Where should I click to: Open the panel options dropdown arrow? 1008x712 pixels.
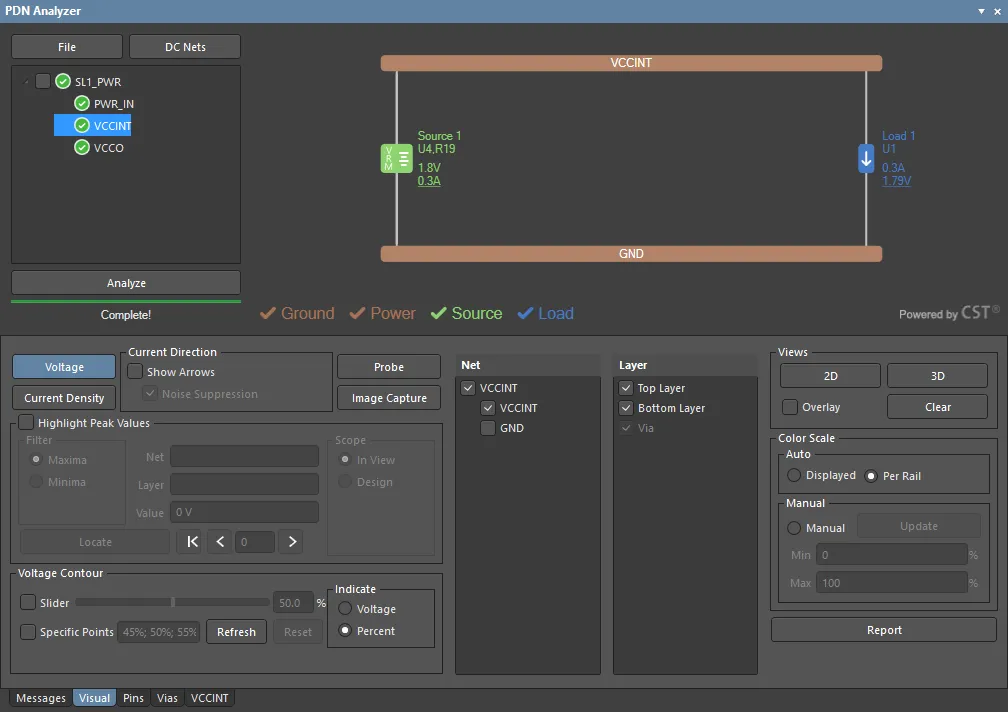(980, 11)
